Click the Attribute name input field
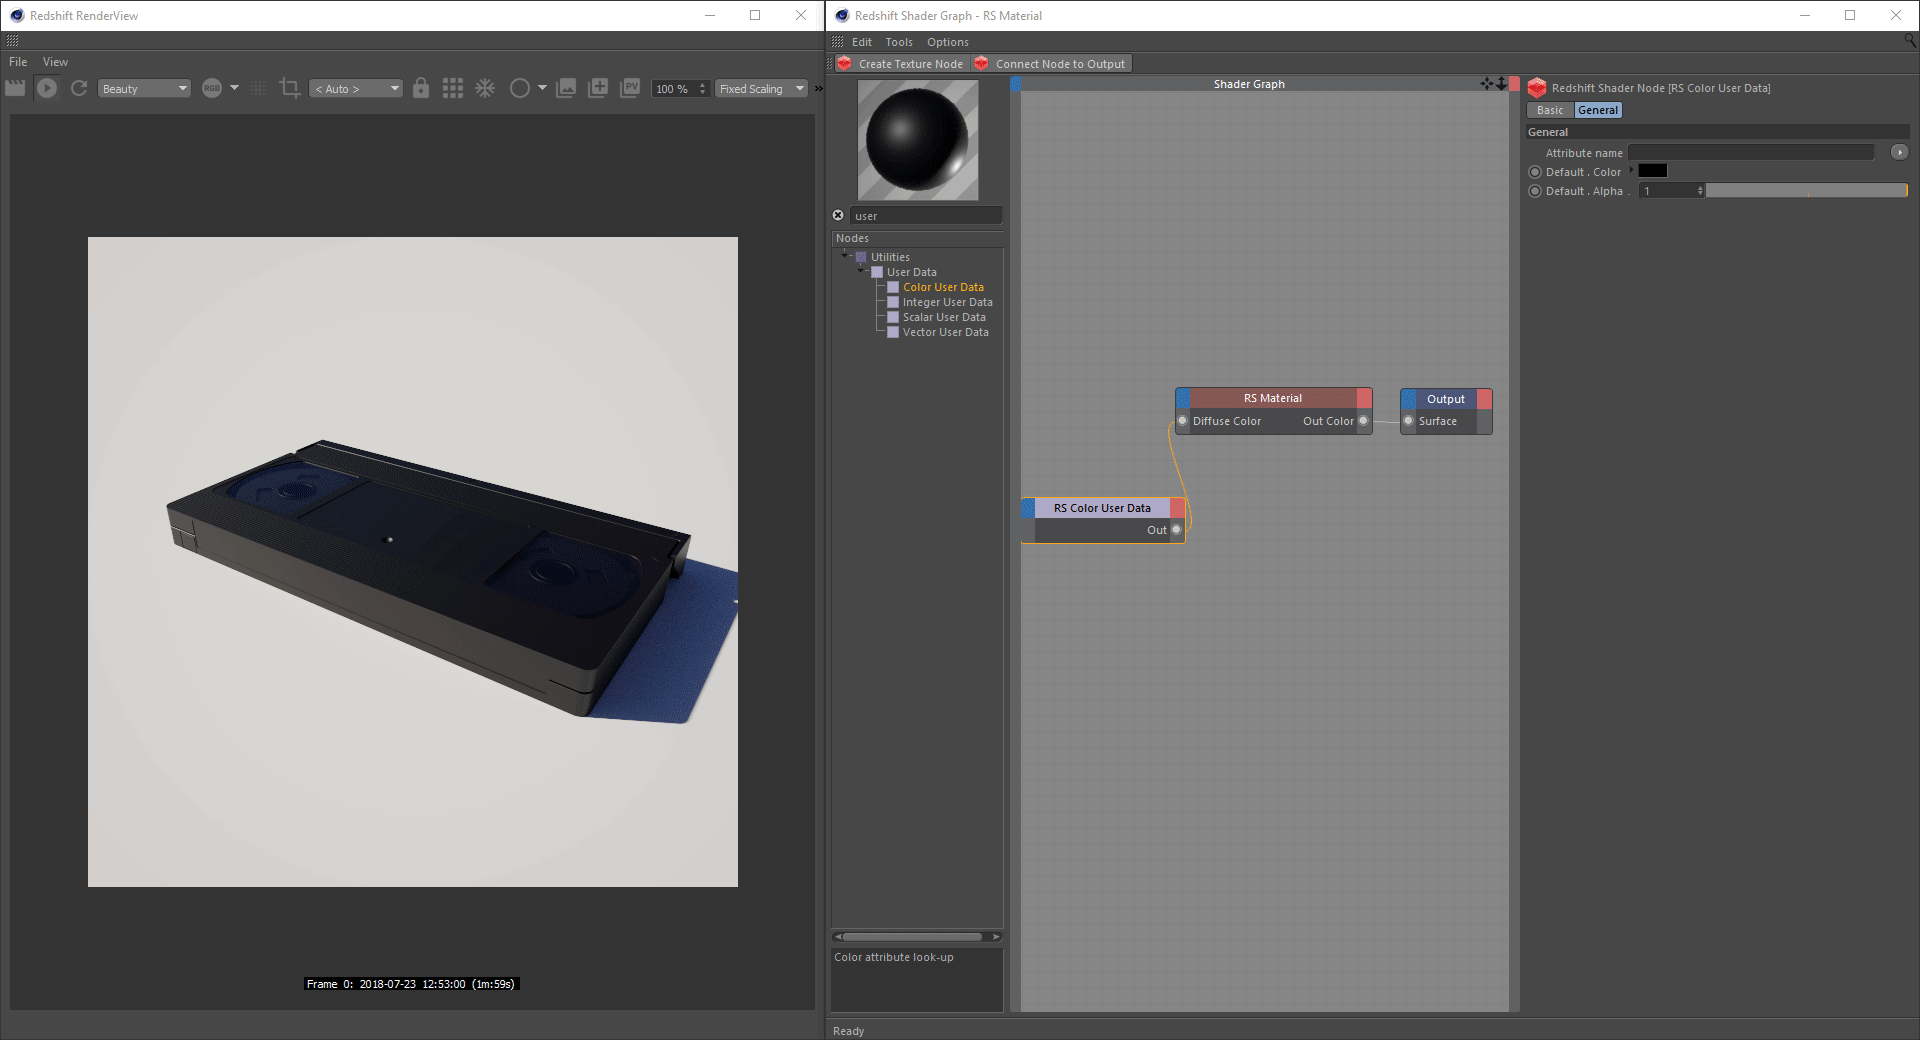The width and height of the screenshot is (1920, 1040). (x=1750, y=152)
